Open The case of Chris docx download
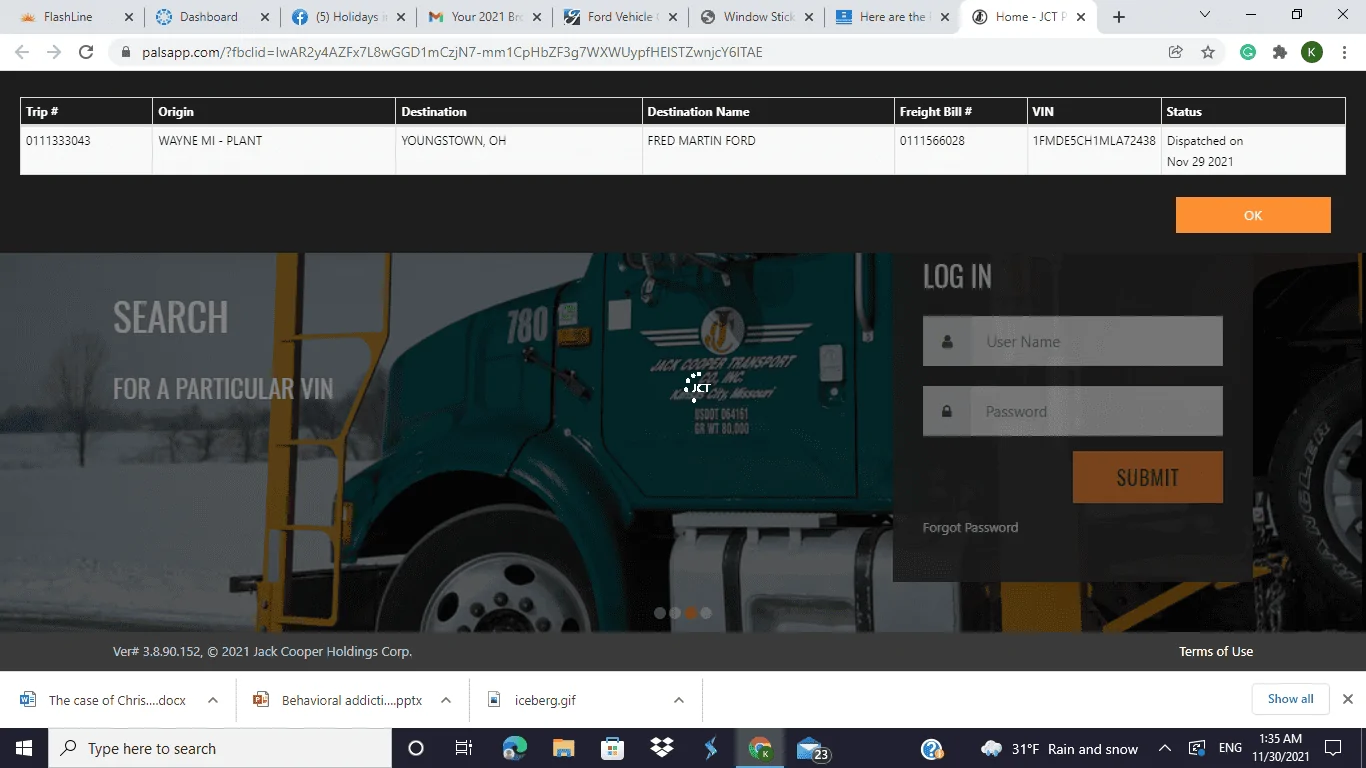 coord(104,700)
